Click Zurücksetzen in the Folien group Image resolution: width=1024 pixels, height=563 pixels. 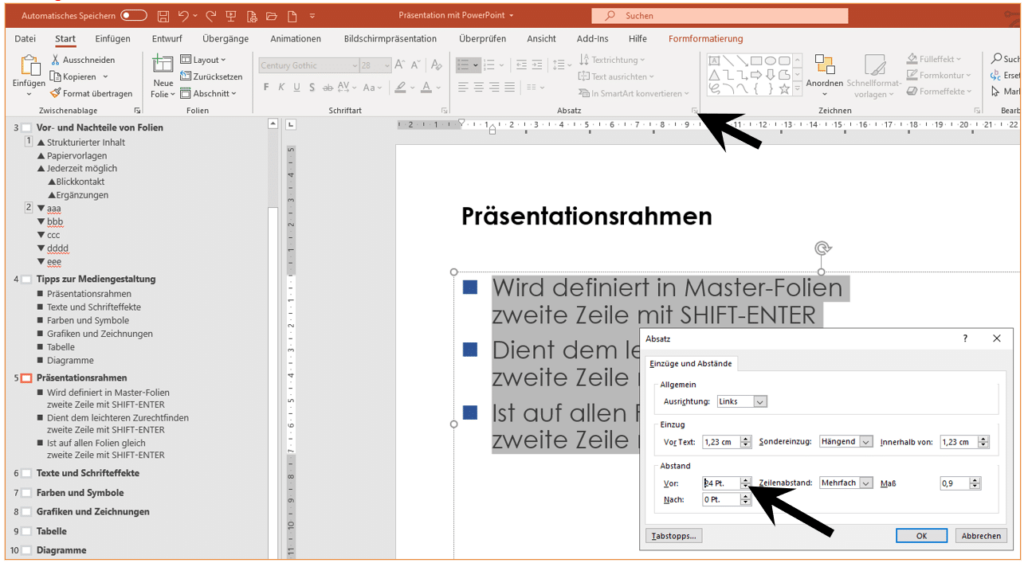pos(211,76)
